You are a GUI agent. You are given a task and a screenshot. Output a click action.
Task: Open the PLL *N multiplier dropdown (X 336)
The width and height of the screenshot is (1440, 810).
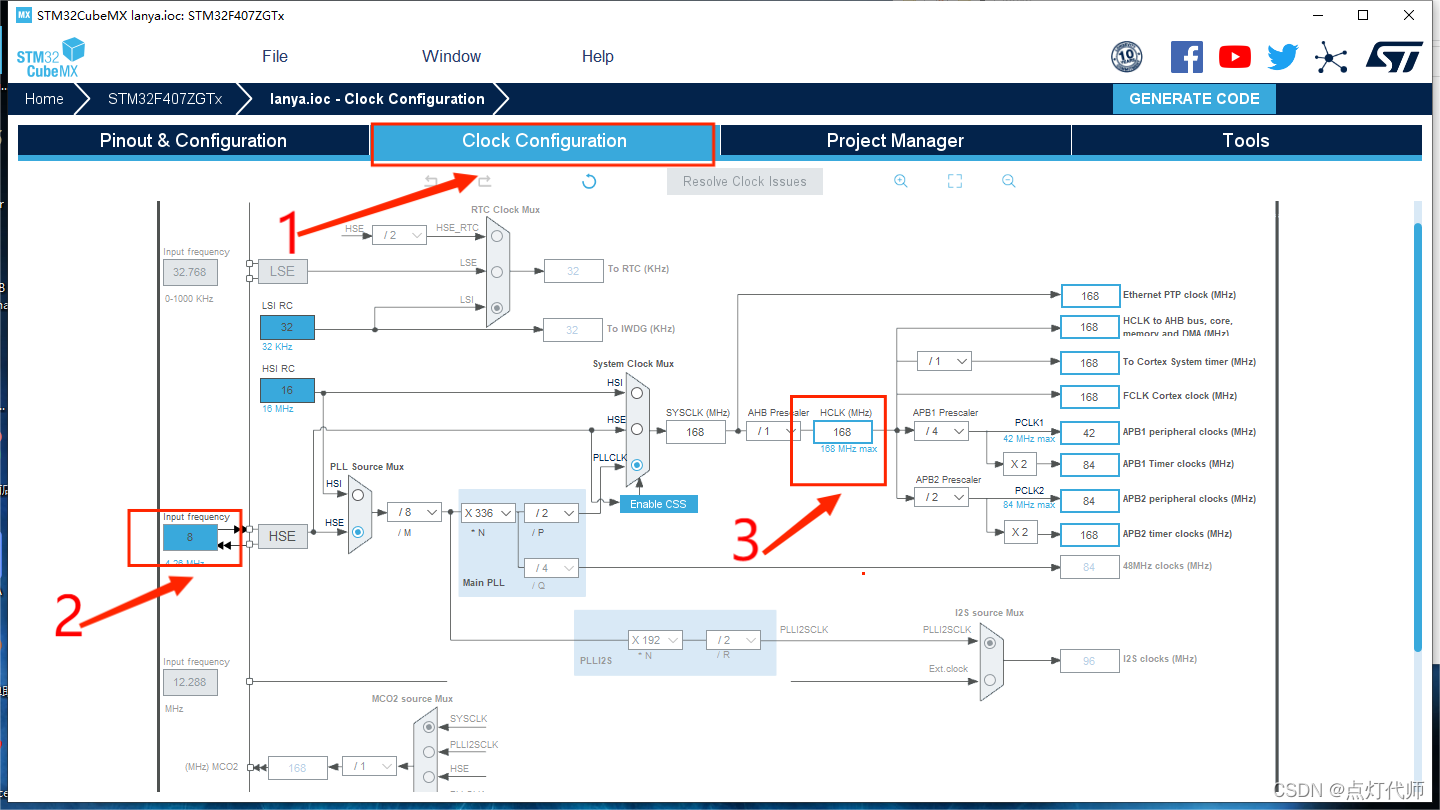(x=488, y=513)
